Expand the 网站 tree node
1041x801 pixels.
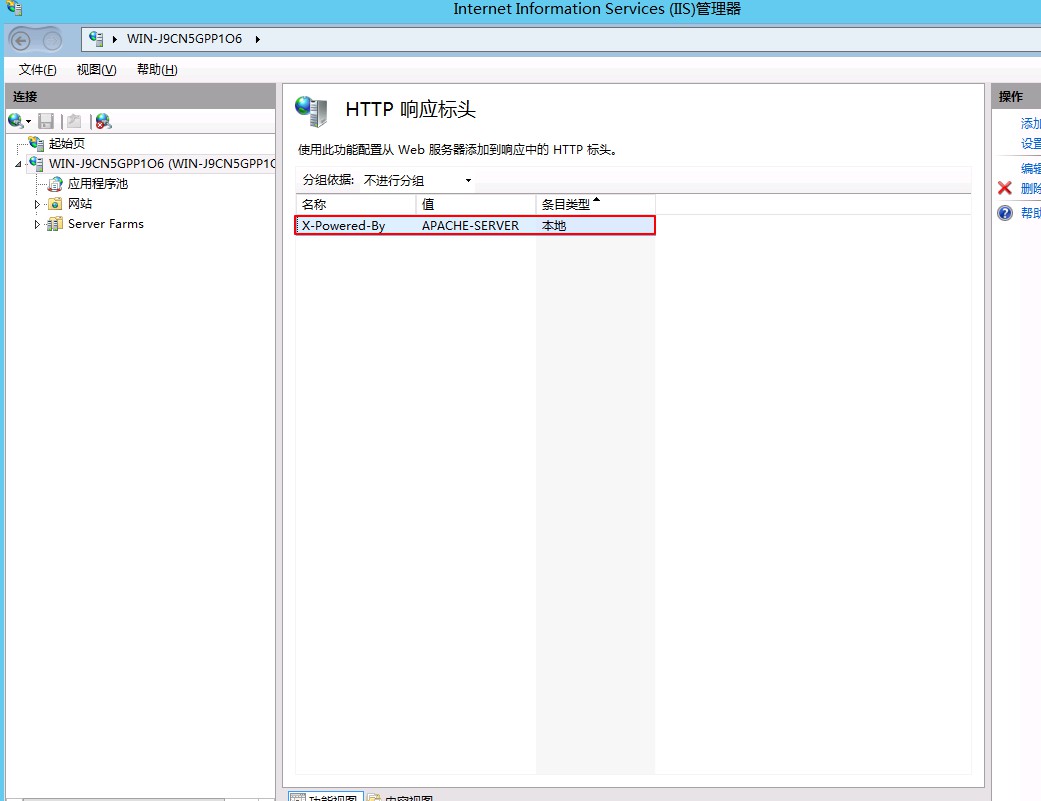click(38, 204)
